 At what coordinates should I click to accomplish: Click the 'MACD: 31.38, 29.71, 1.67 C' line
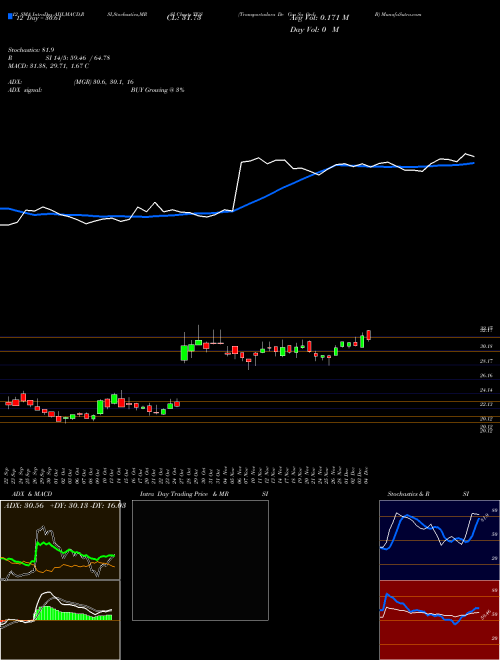tap(48, 66)
